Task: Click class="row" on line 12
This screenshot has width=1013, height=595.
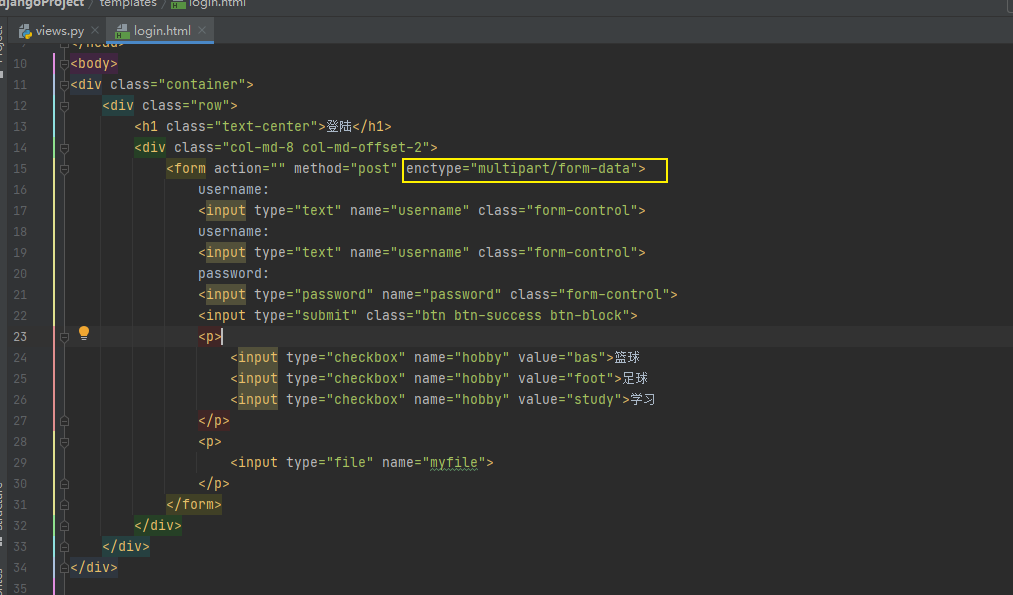Action: [x=186, y=105]
